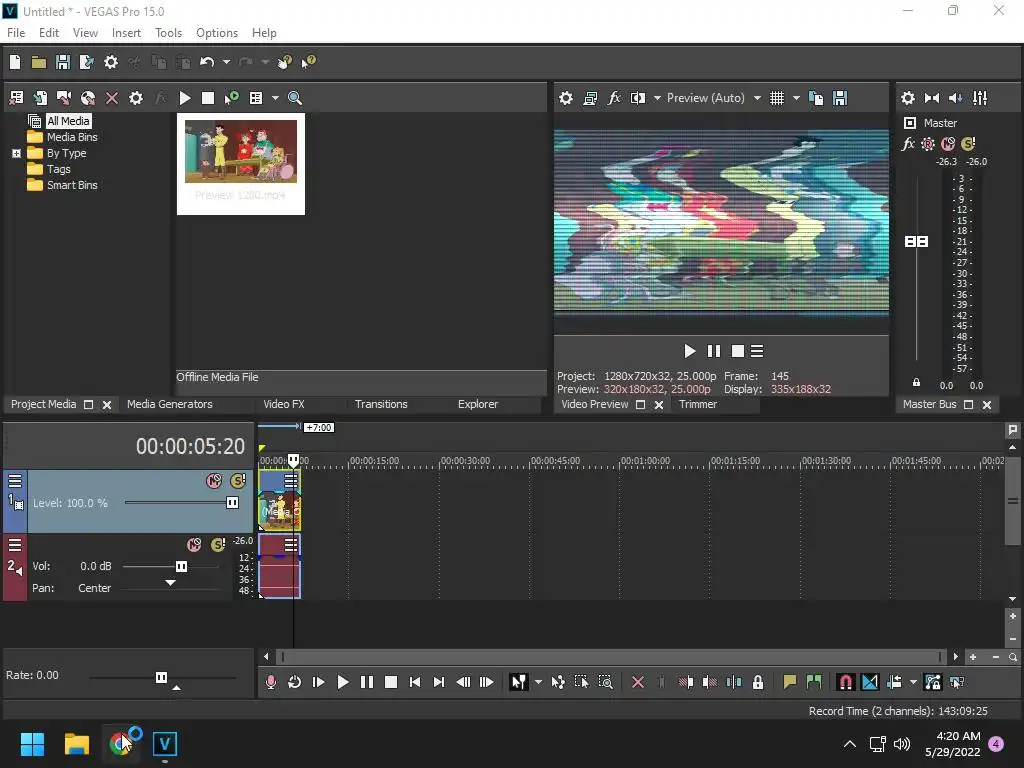The image size is (1024, 768).
Task: Toggle preview on external monitor
Action: point(590,98)
